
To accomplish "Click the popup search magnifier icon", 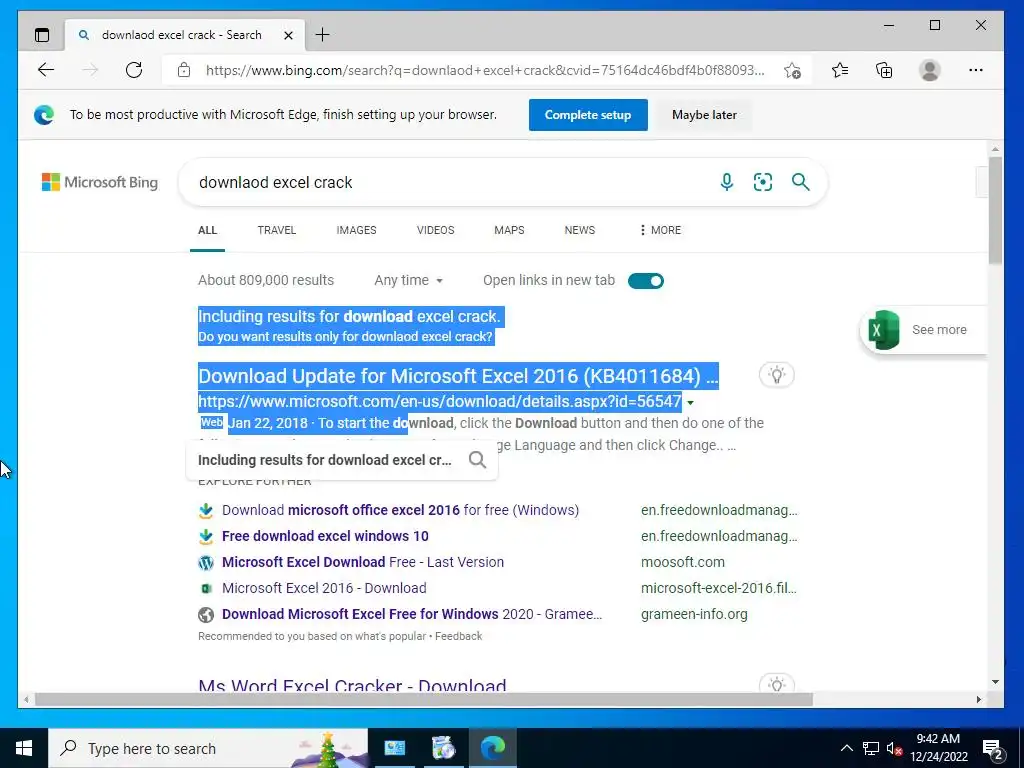I will (x=477, y=460).
